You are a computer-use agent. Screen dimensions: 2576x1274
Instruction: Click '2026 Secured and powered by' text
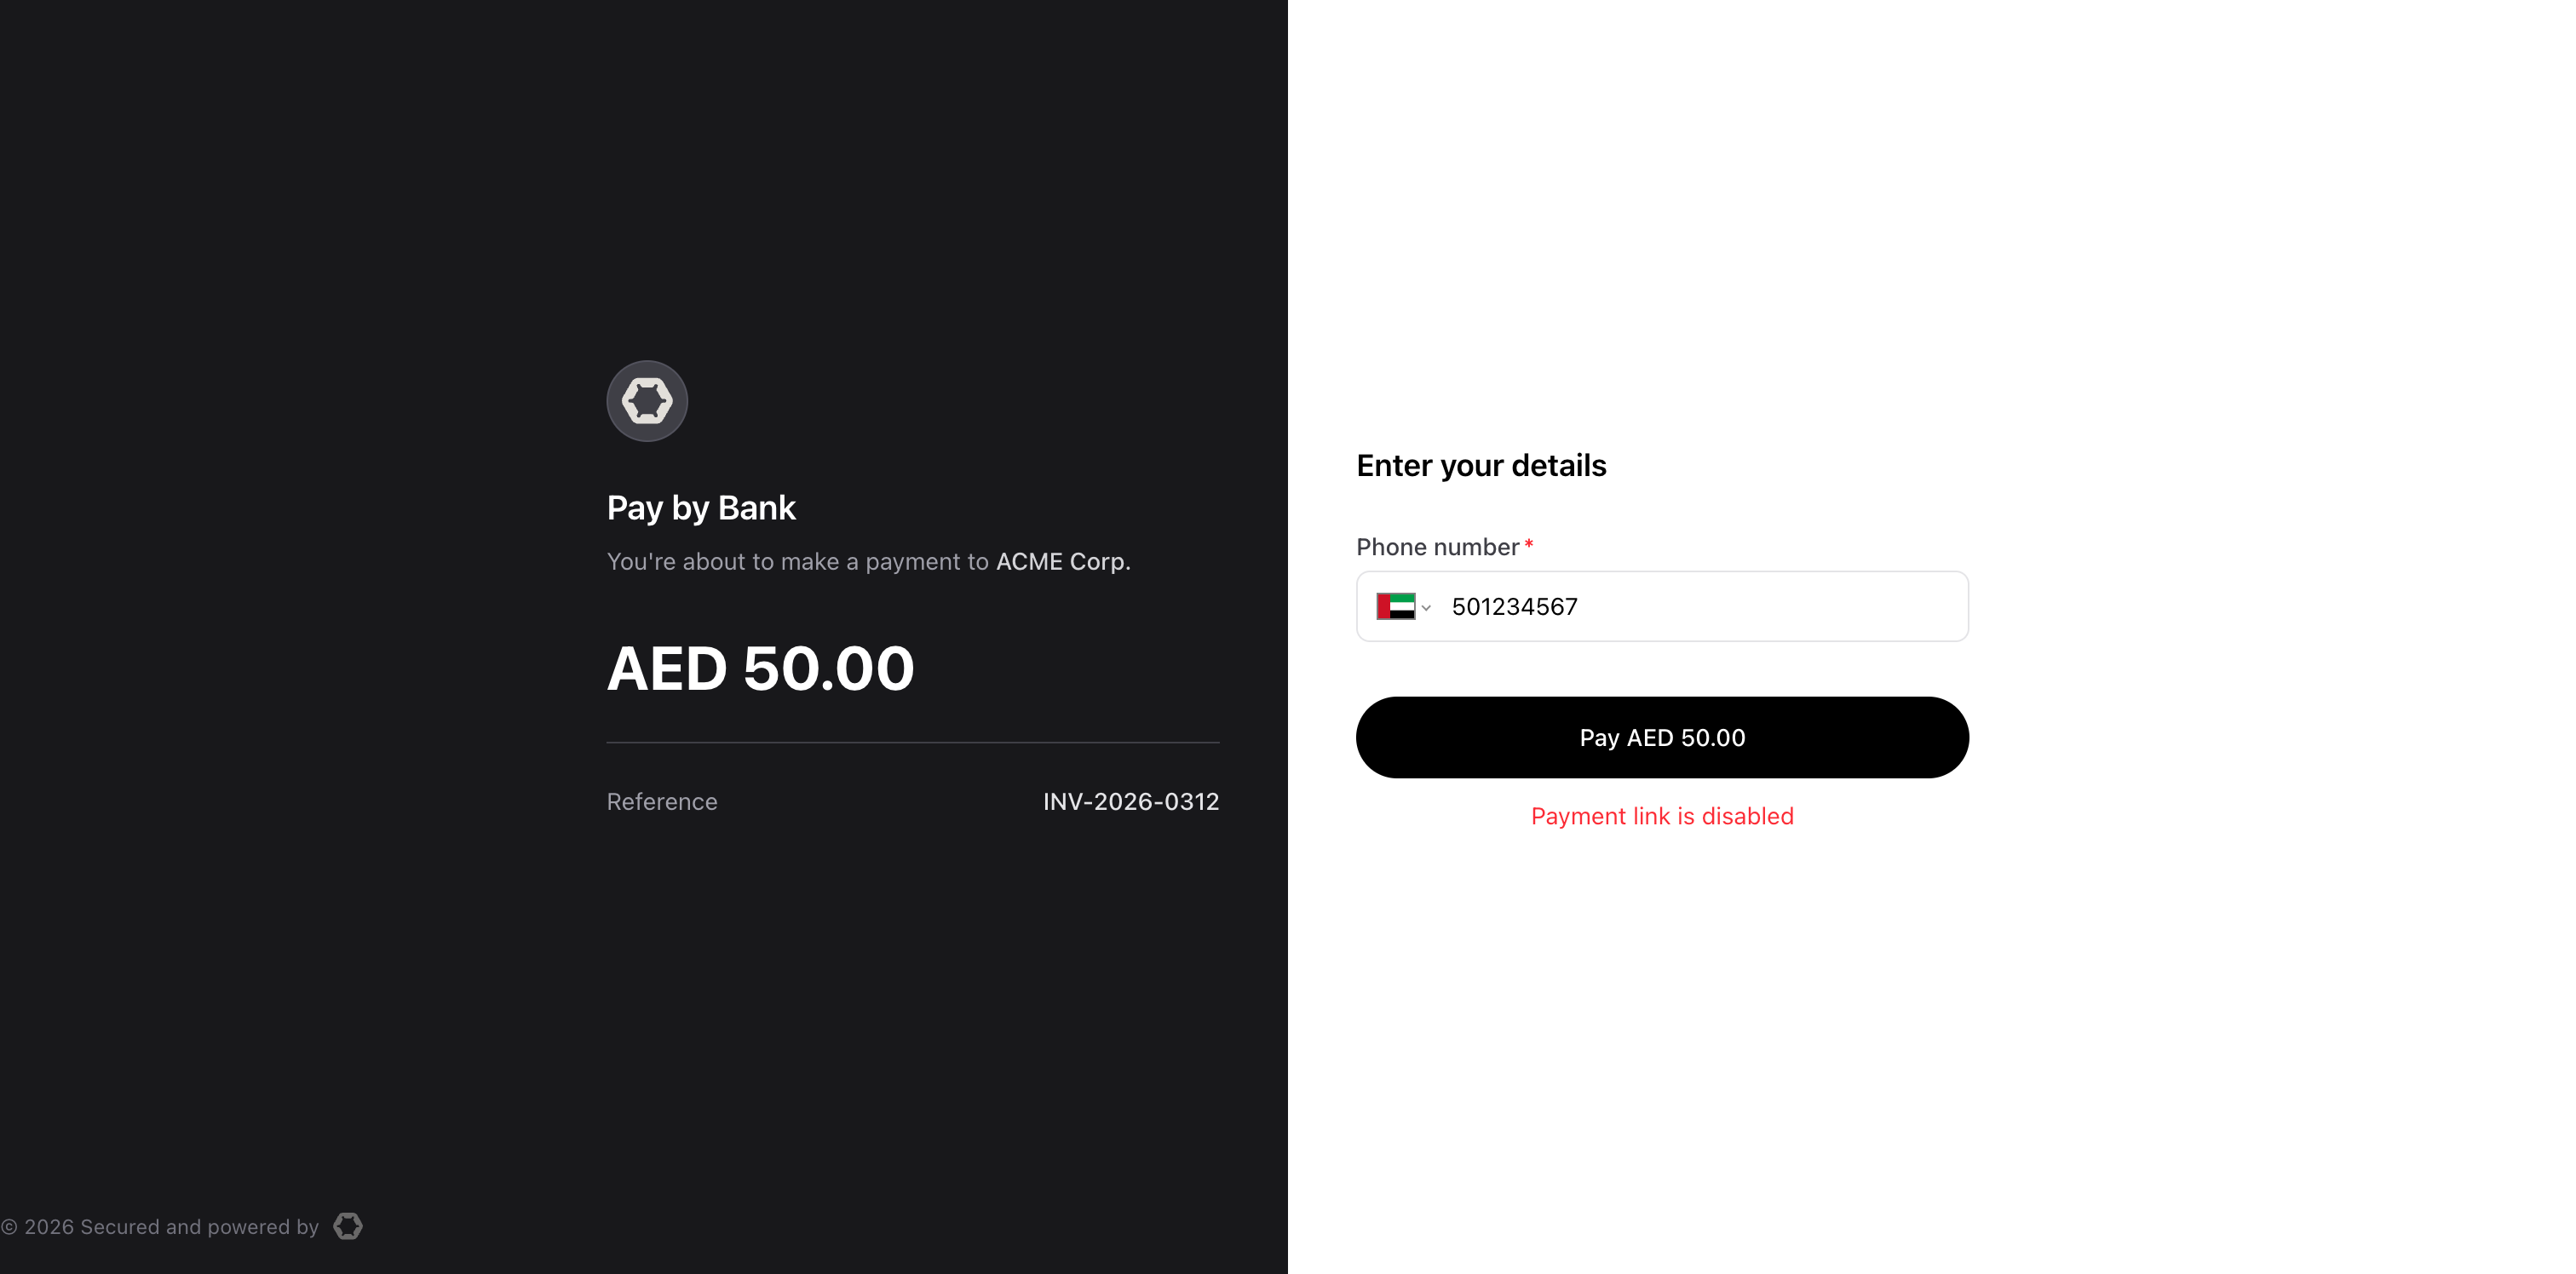(x=171, y=1227)
